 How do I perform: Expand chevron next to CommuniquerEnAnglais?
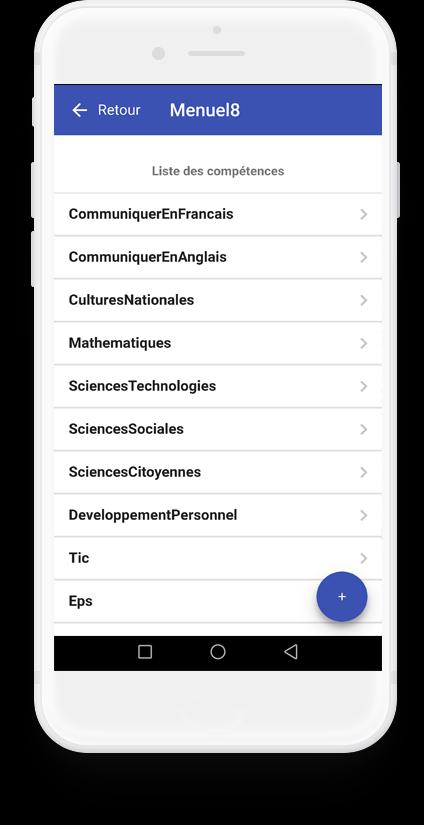pos(364,257)
